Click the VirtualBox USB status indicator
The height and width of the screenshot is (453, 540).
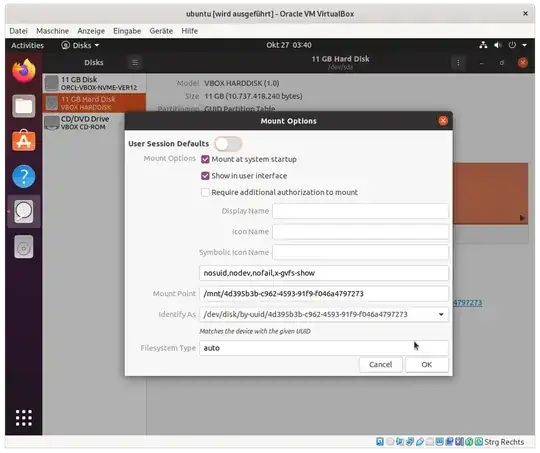[x=420, y=442]
